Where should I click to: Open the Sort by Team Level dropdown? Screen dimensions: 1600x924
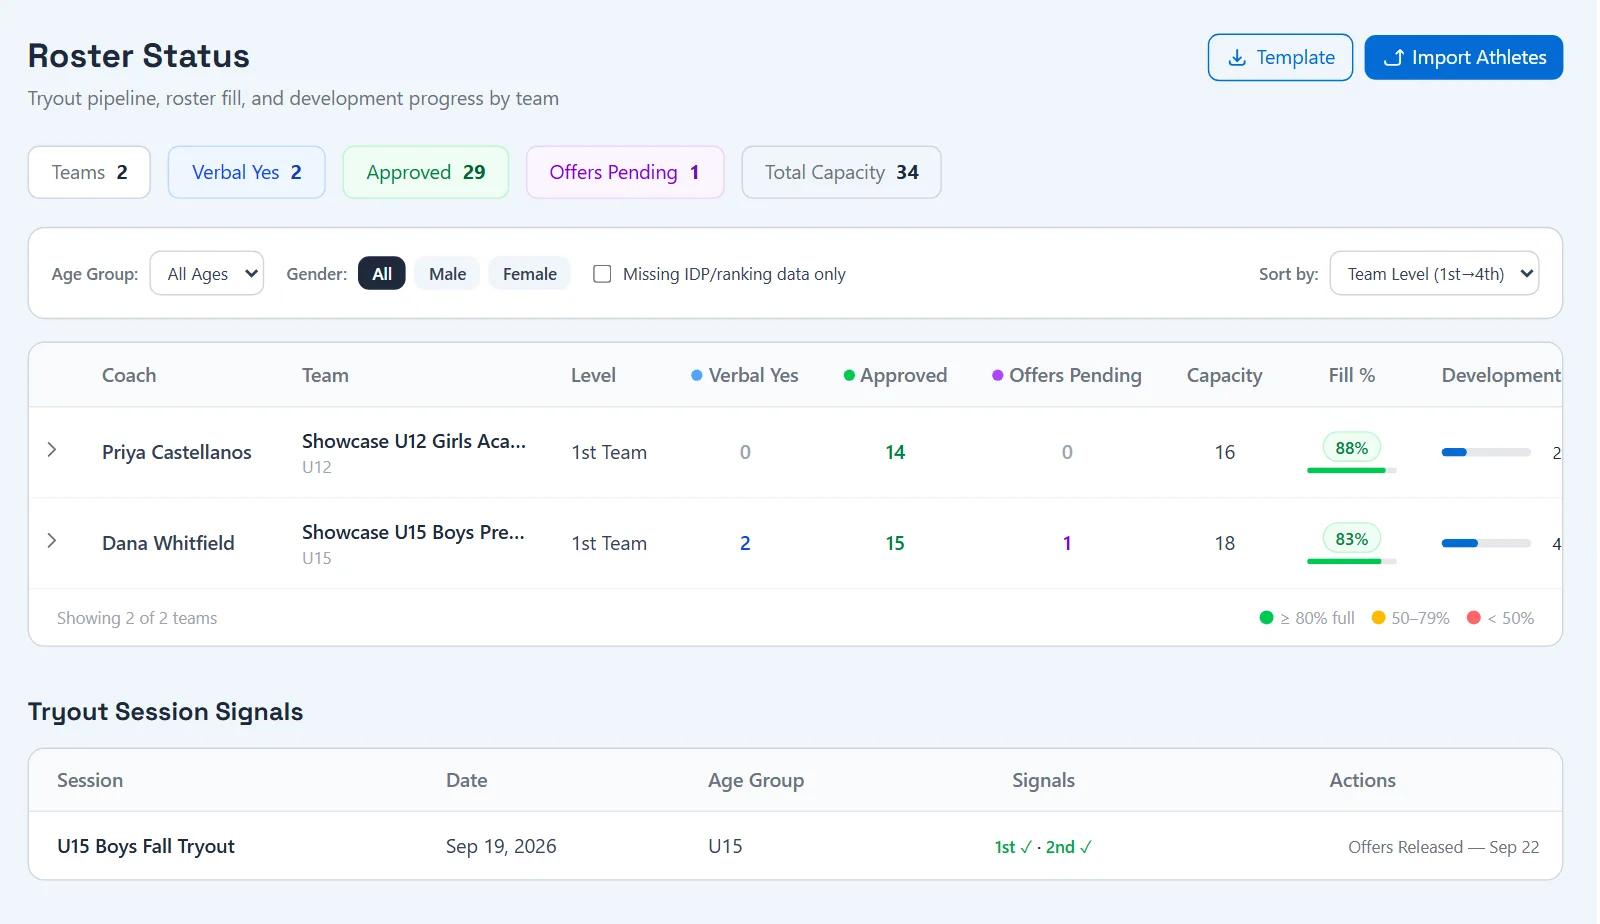[x=1434, y=273]
